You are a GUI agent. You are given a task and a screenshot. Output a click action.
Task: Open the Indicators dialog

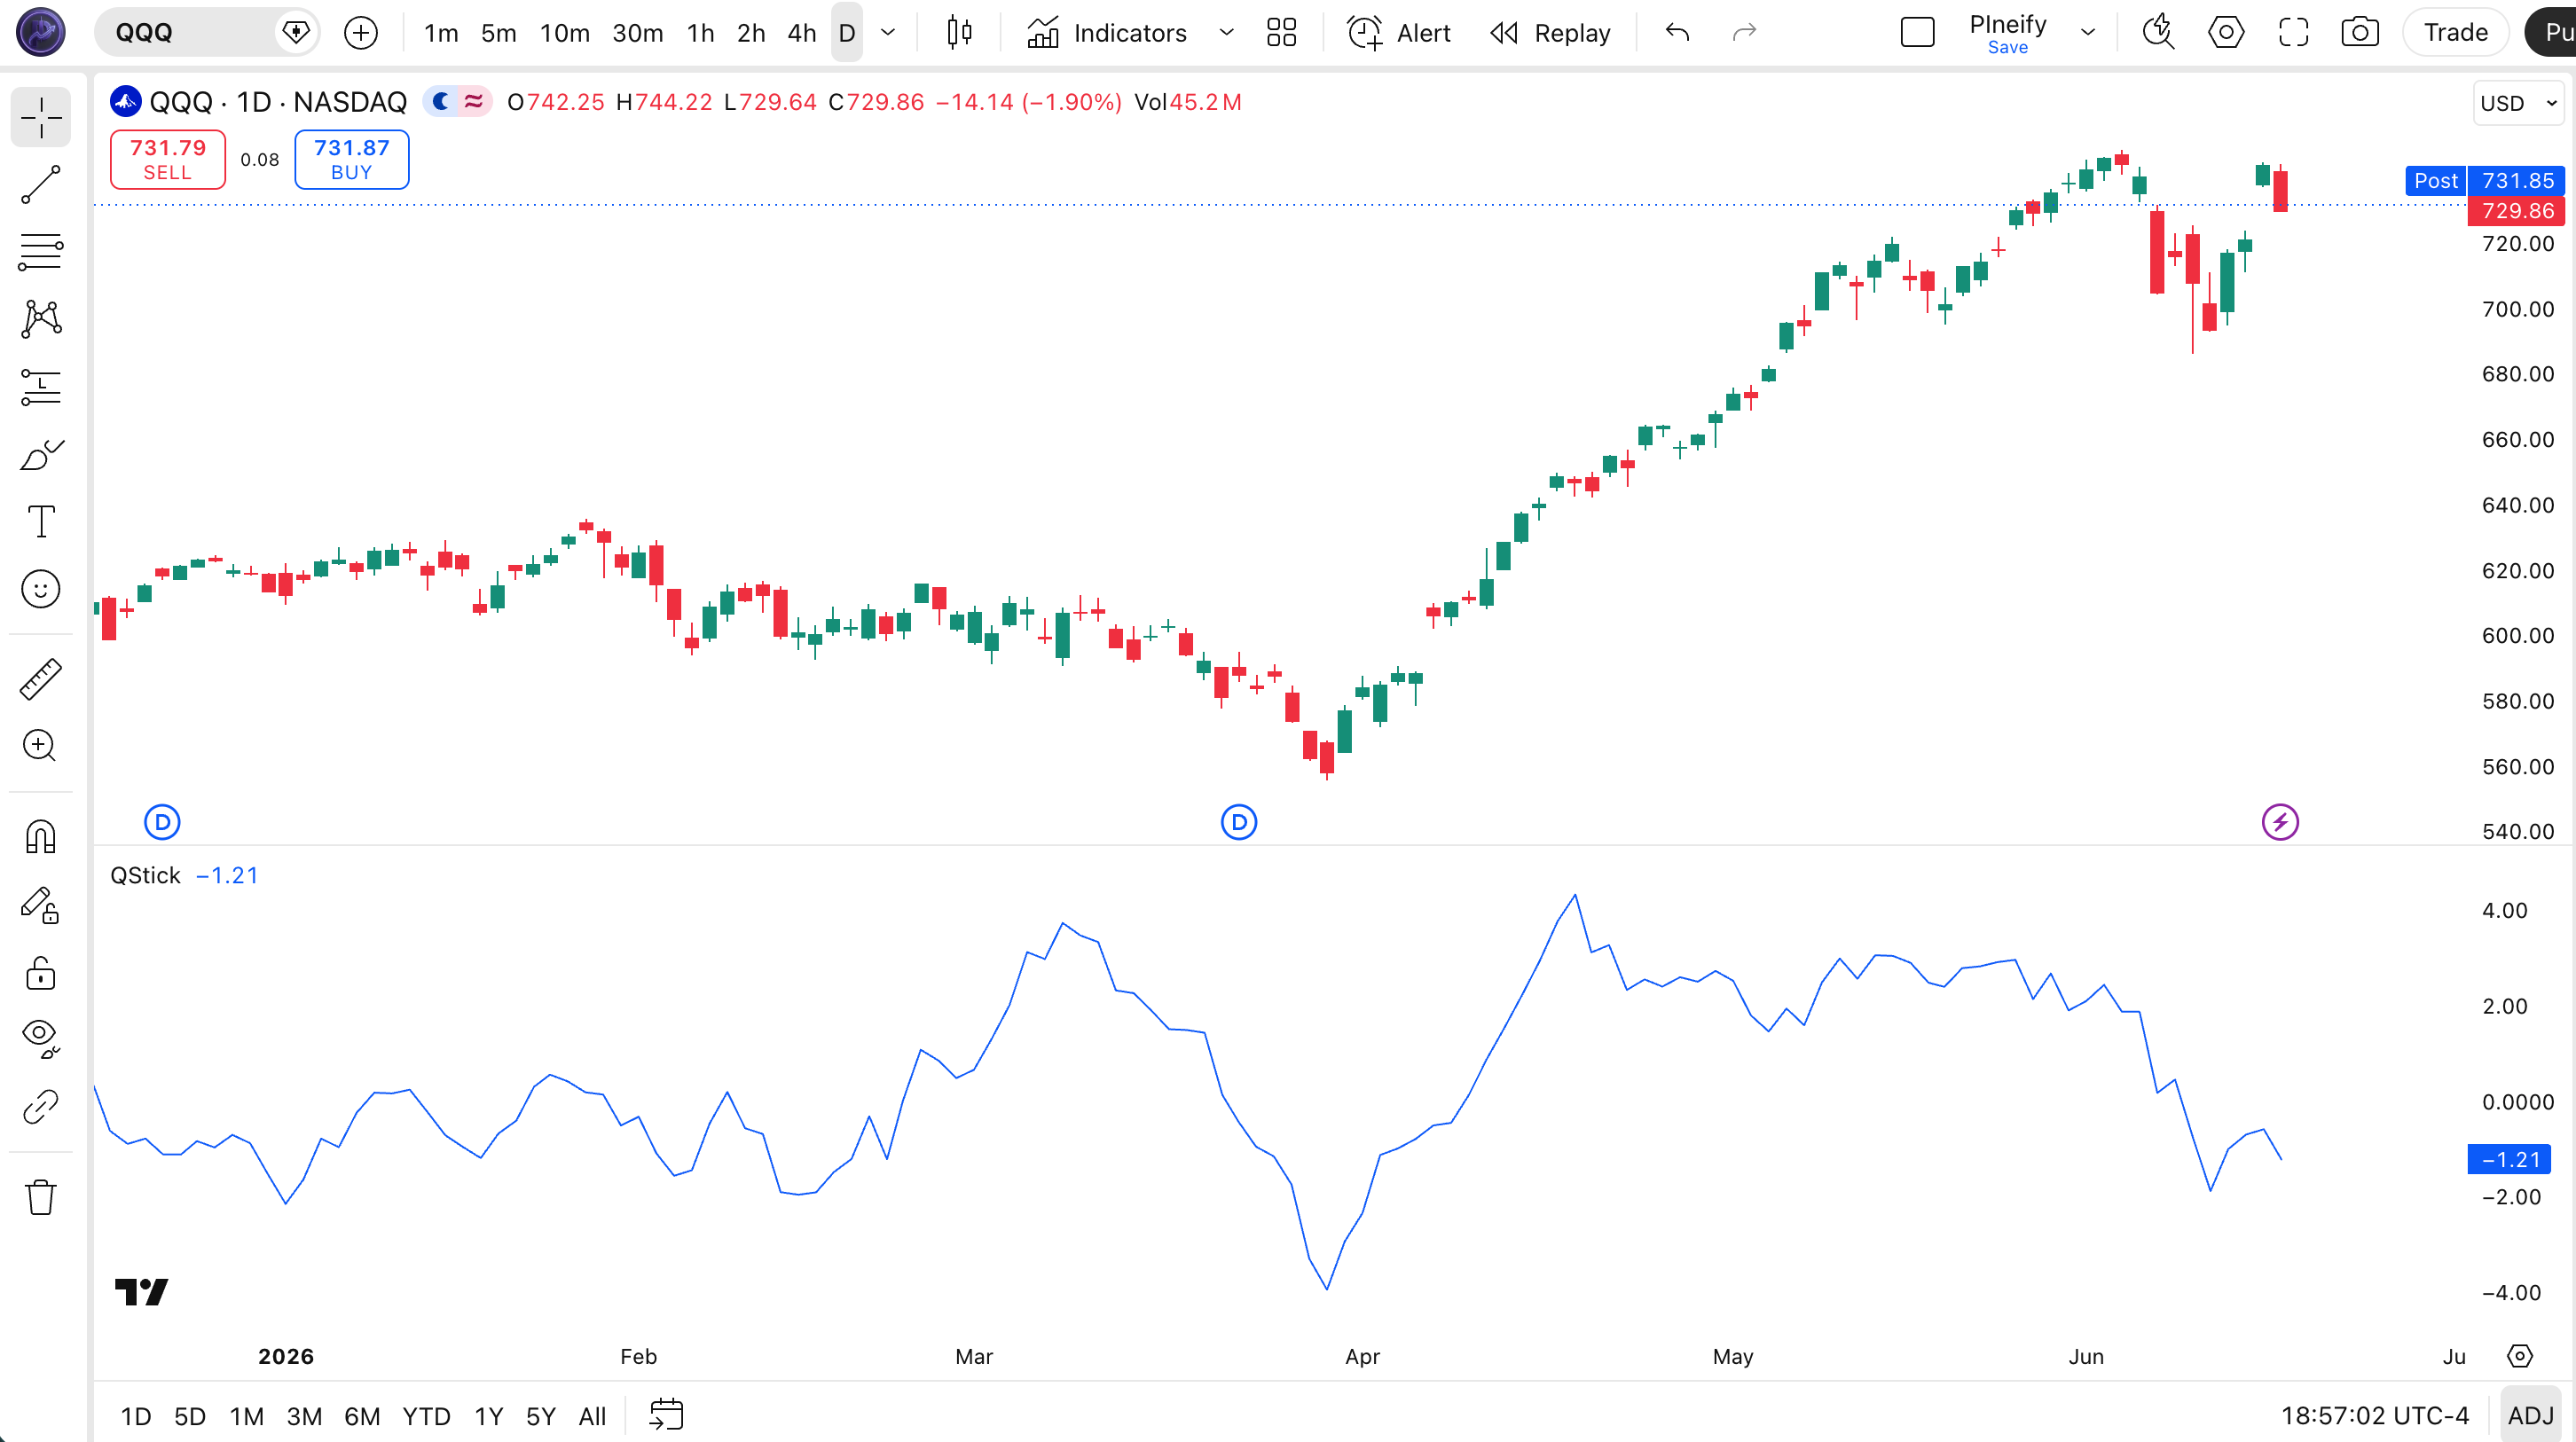click(1107, 33)
